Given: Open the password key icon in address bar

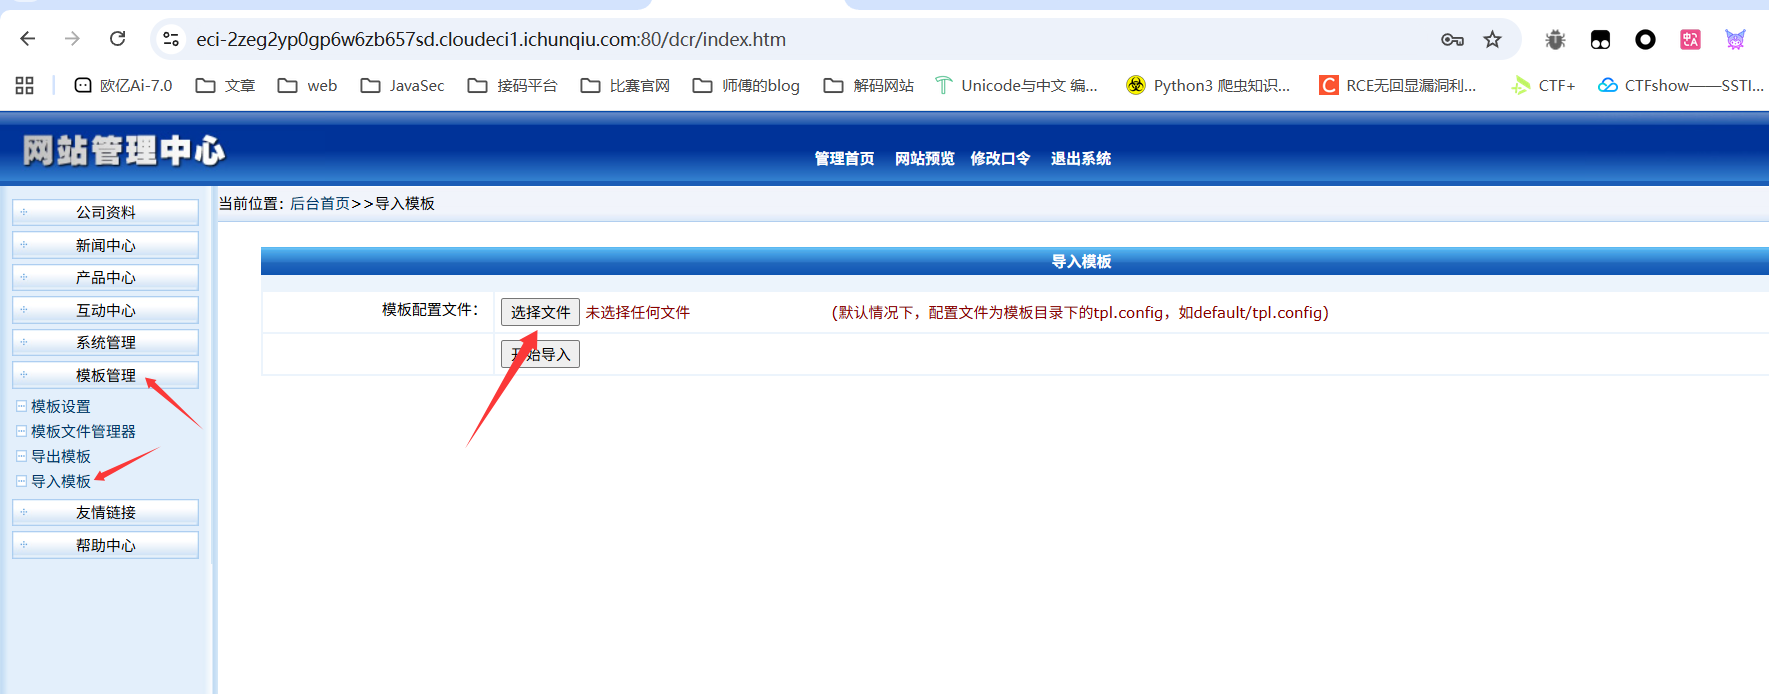Looking at the screenshot, I should (1452, 39).
